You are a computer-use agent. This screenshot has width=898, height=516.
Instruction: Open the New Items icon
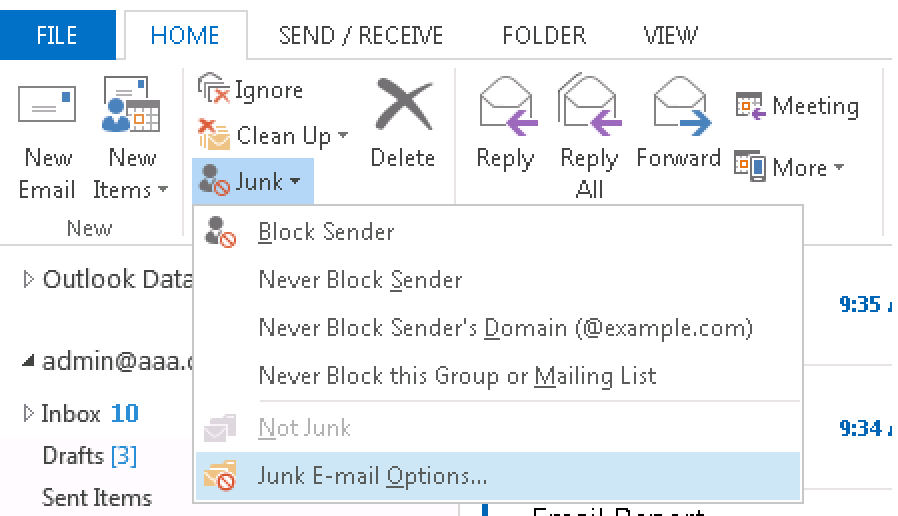[x=131, y=105]
